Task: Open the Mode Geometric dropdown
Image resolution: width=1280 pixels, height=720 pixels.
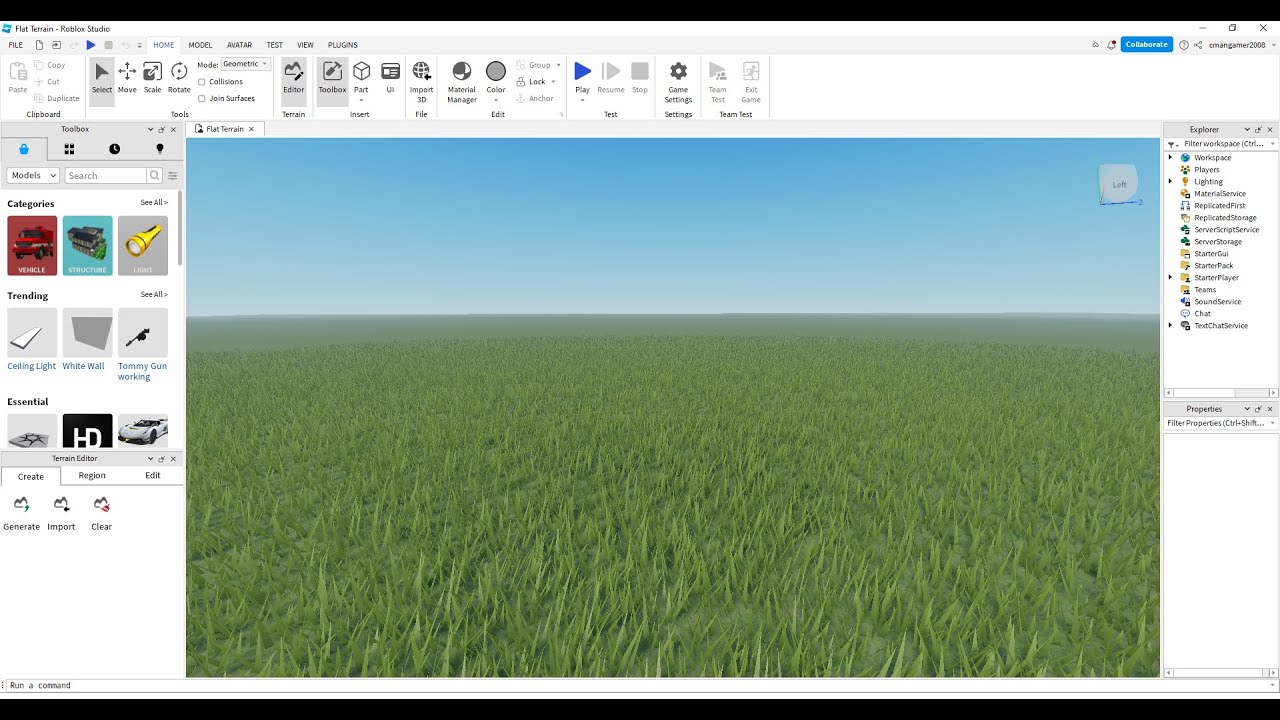Action: pyautogui.click(x=245, y=64)
